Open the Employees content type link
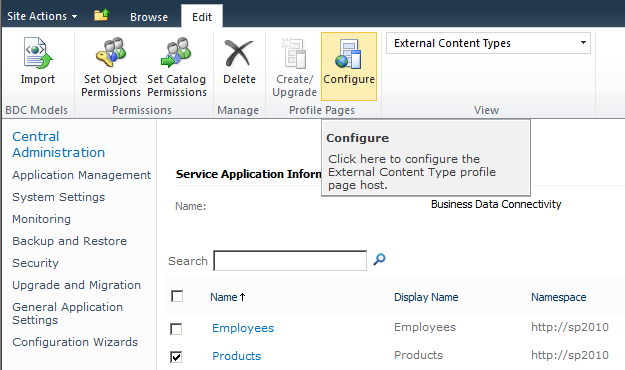The height and width of the screenshot is (370, 625). [243, 328]
